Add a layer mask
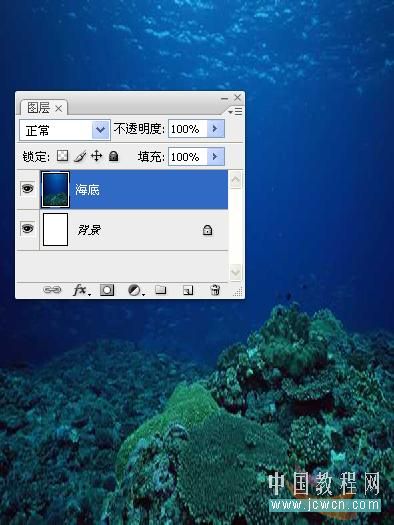 coord(107,290)
